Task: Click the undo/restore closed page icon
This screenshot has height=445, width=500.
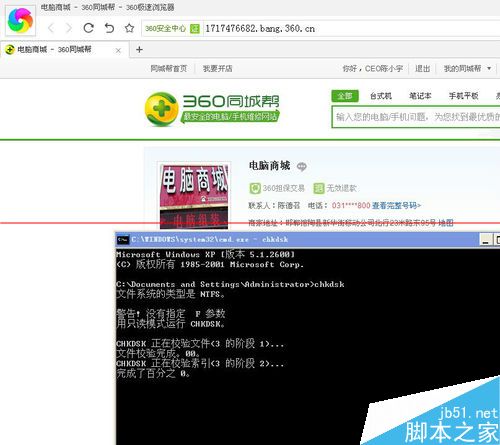Action: coord(109,28)
